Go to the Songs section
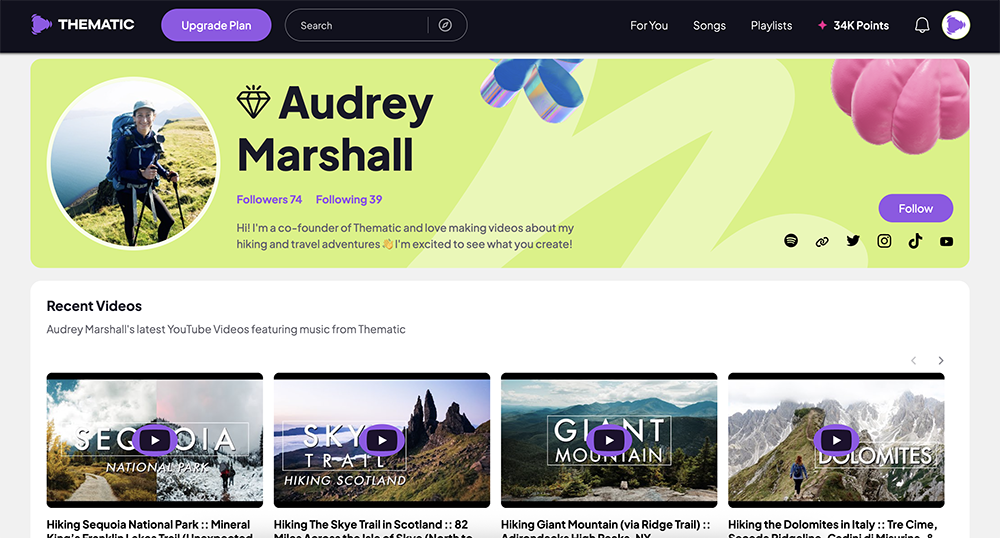The width and height of the screenshot is (1000, 538). pyautogui.click(x=709, y=25)
